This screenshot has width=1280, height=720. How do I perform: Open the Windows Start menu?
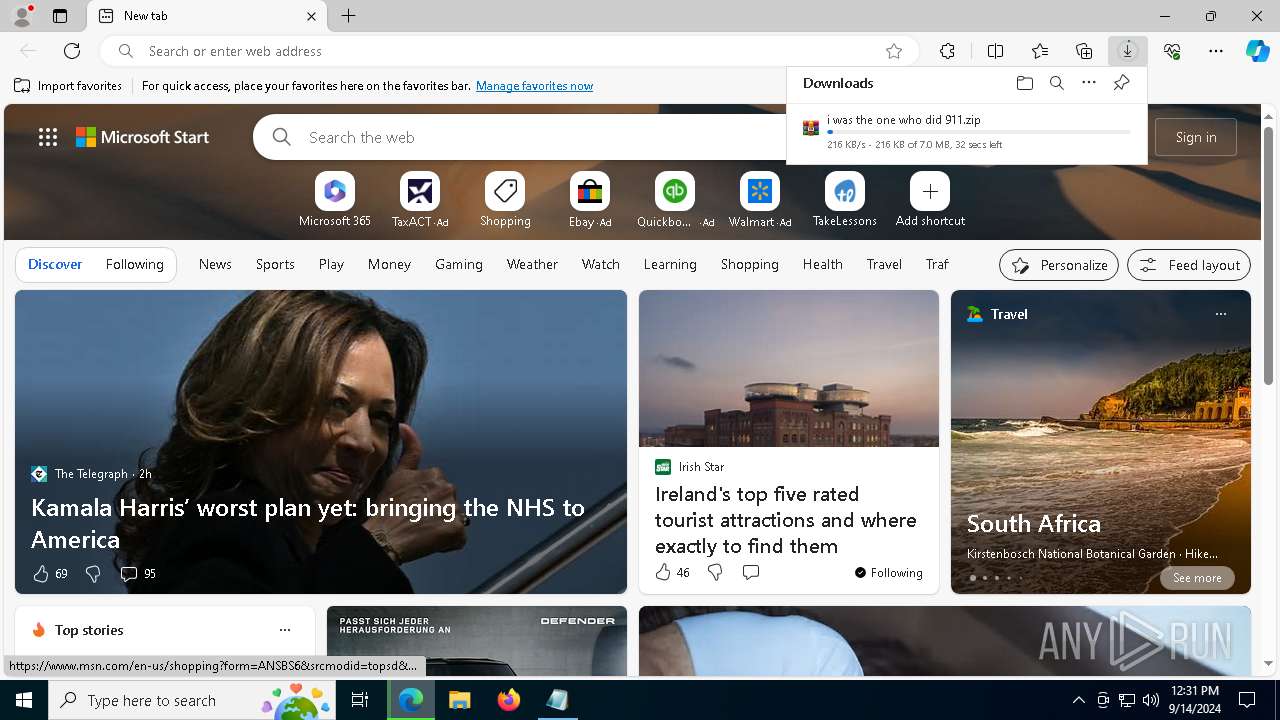click(24, 700)
